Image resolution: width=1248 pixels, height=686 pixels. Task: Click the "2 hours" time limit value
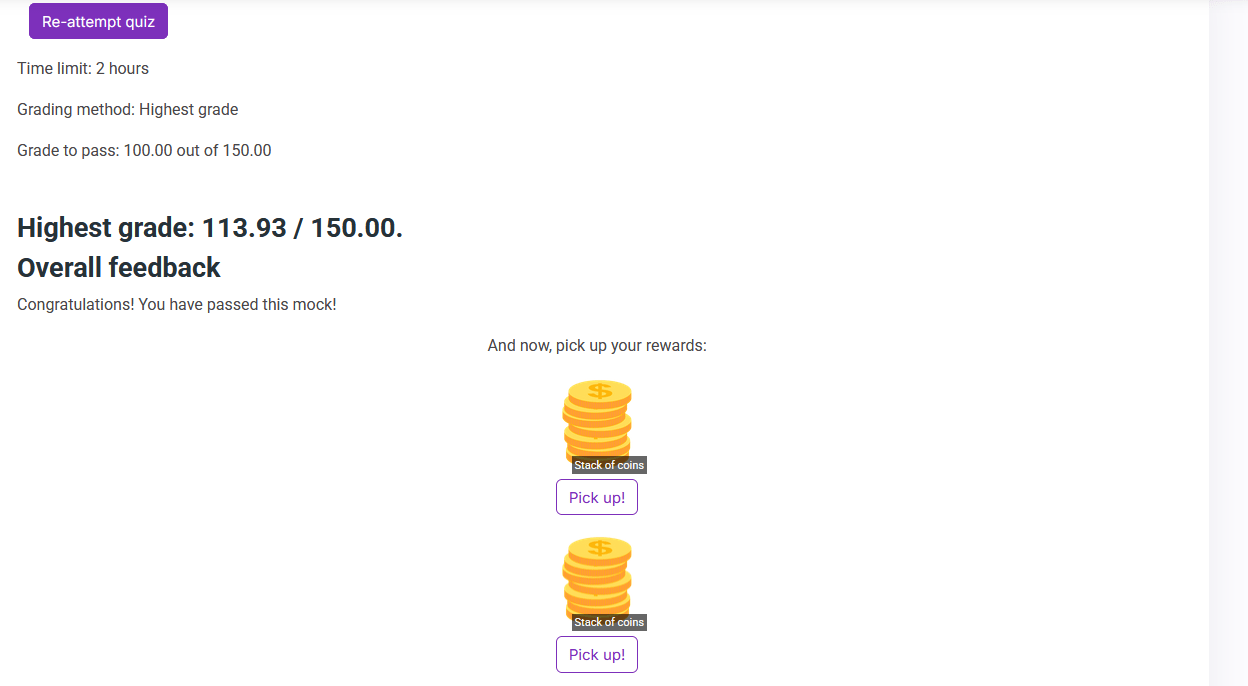122,69
